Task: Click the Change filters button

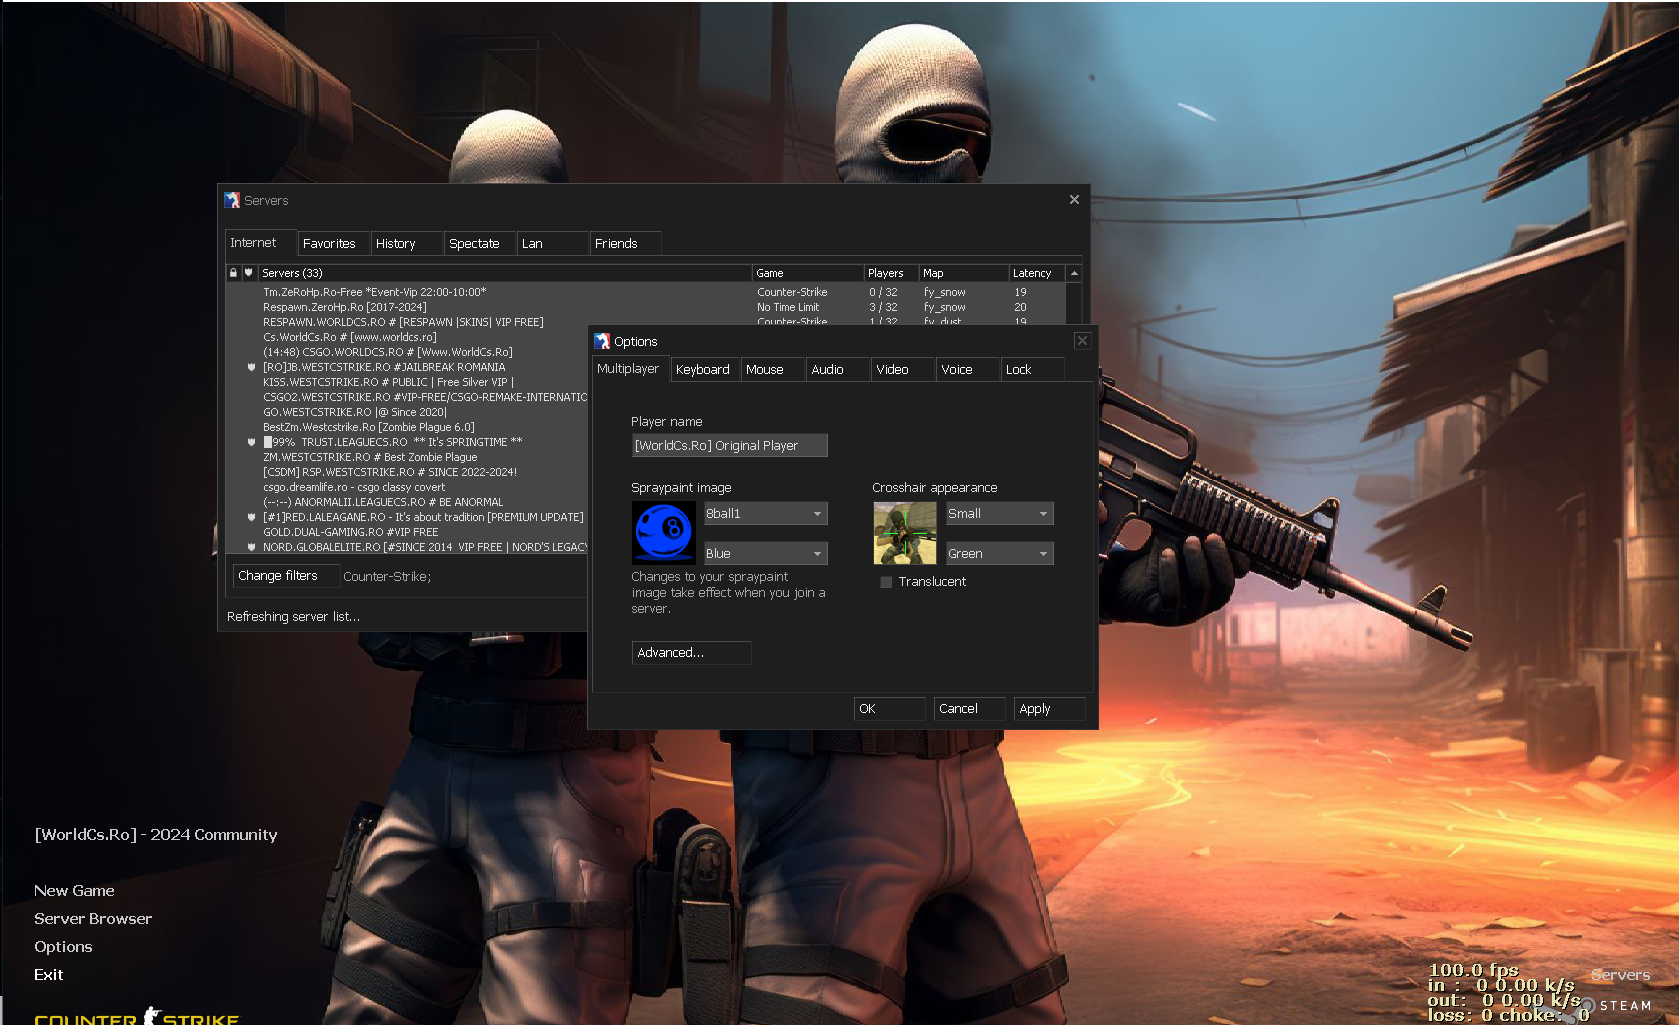Action: [x=278, y=576]
